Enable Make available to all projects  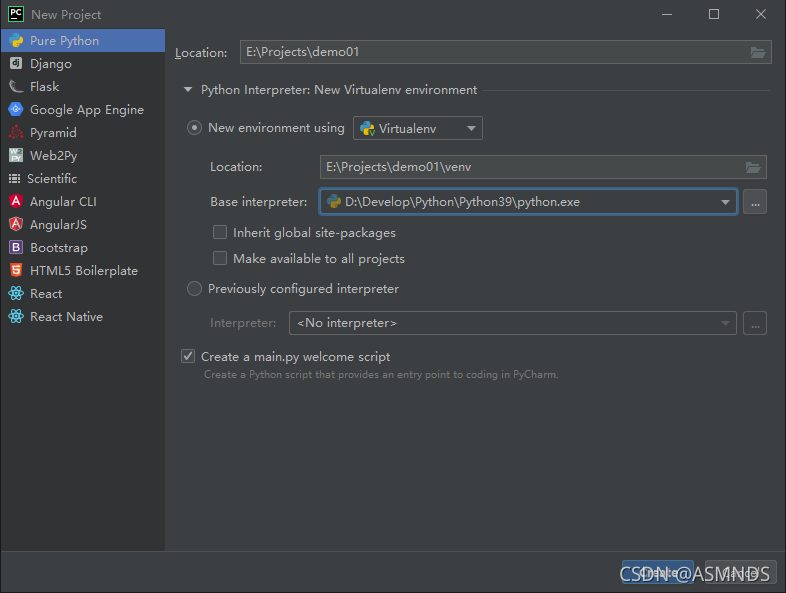tap(220, 258)
